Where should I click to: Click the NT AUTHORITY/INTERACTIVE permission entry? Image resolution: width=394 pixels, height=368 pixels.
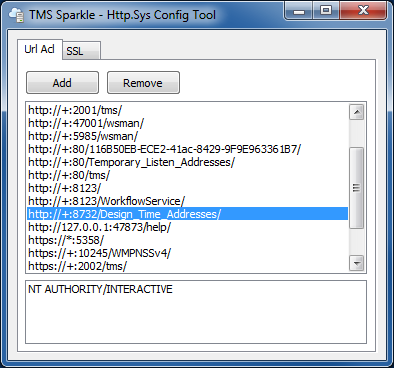pos(100,289)
